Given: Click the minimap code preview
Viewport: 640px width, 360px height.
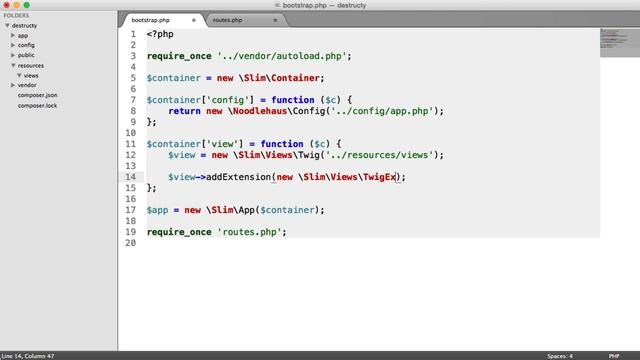Looking at the screenshot, I should pos(620,42).
